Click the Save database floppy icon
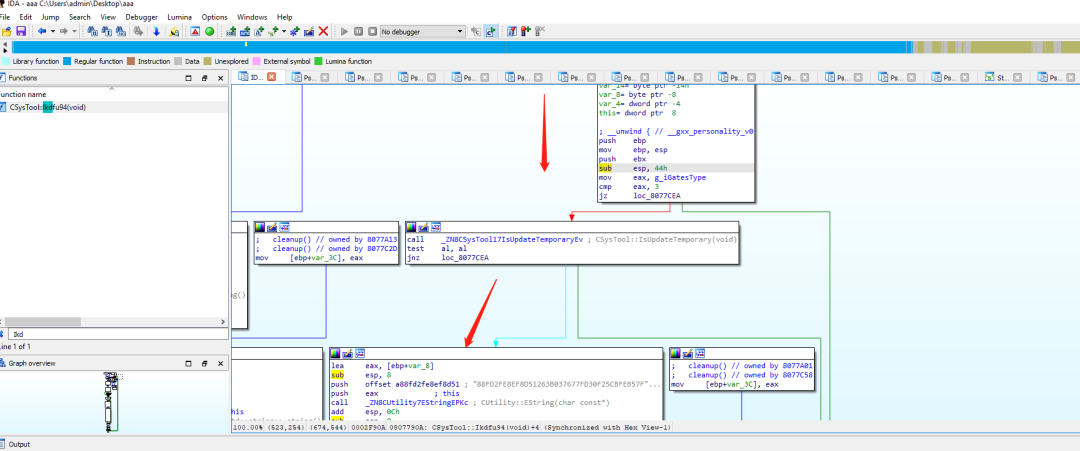This screenshot has width=1080, height=451. [x=21, y=31]
